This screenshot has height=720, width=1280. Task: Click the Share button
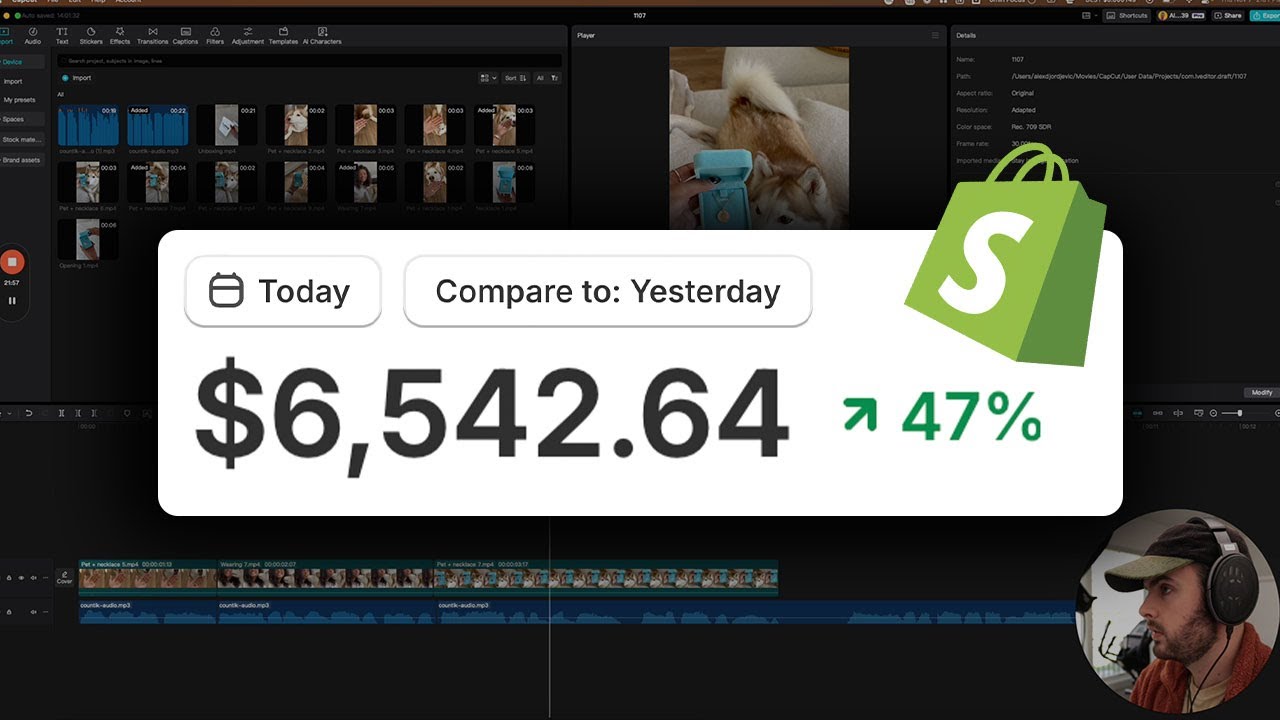1228,16
